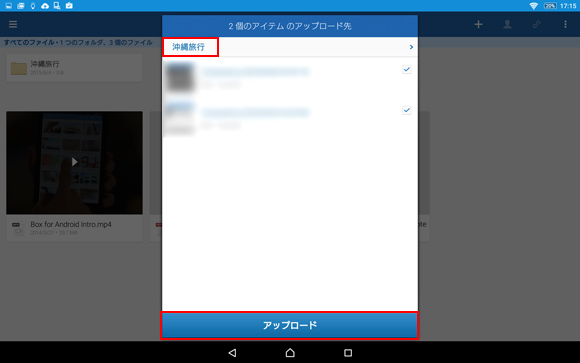Expand the destination folder chevron arrow
The width and height of the screenshot is (580, 363).
(411, 47)
